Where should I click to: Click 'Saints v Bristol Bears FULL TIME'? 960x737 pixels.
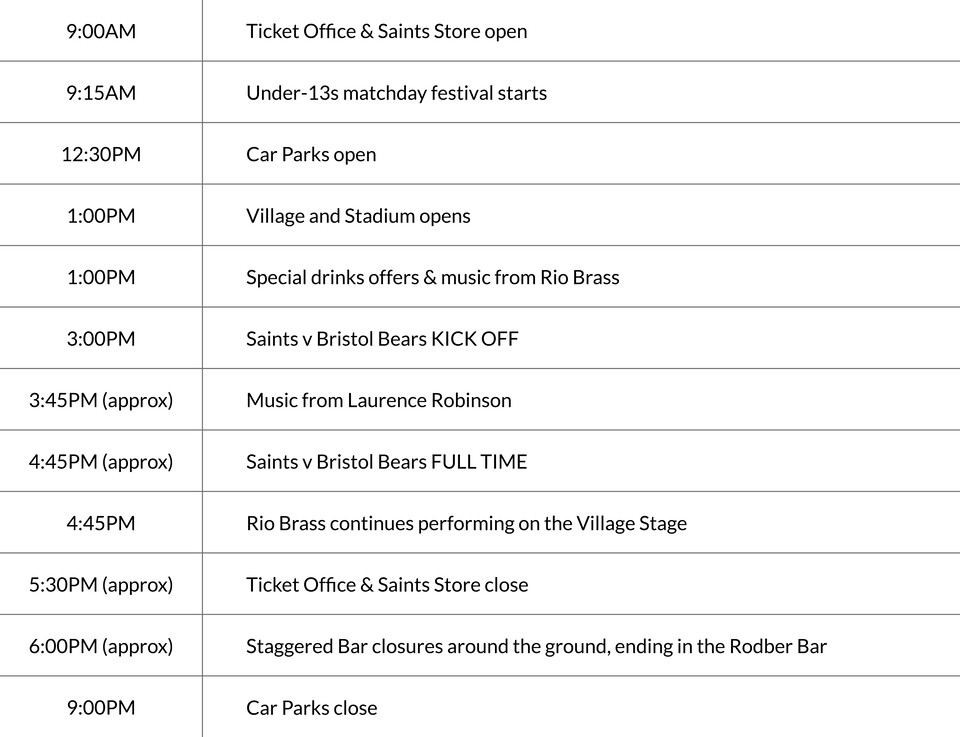click(386, 462)
